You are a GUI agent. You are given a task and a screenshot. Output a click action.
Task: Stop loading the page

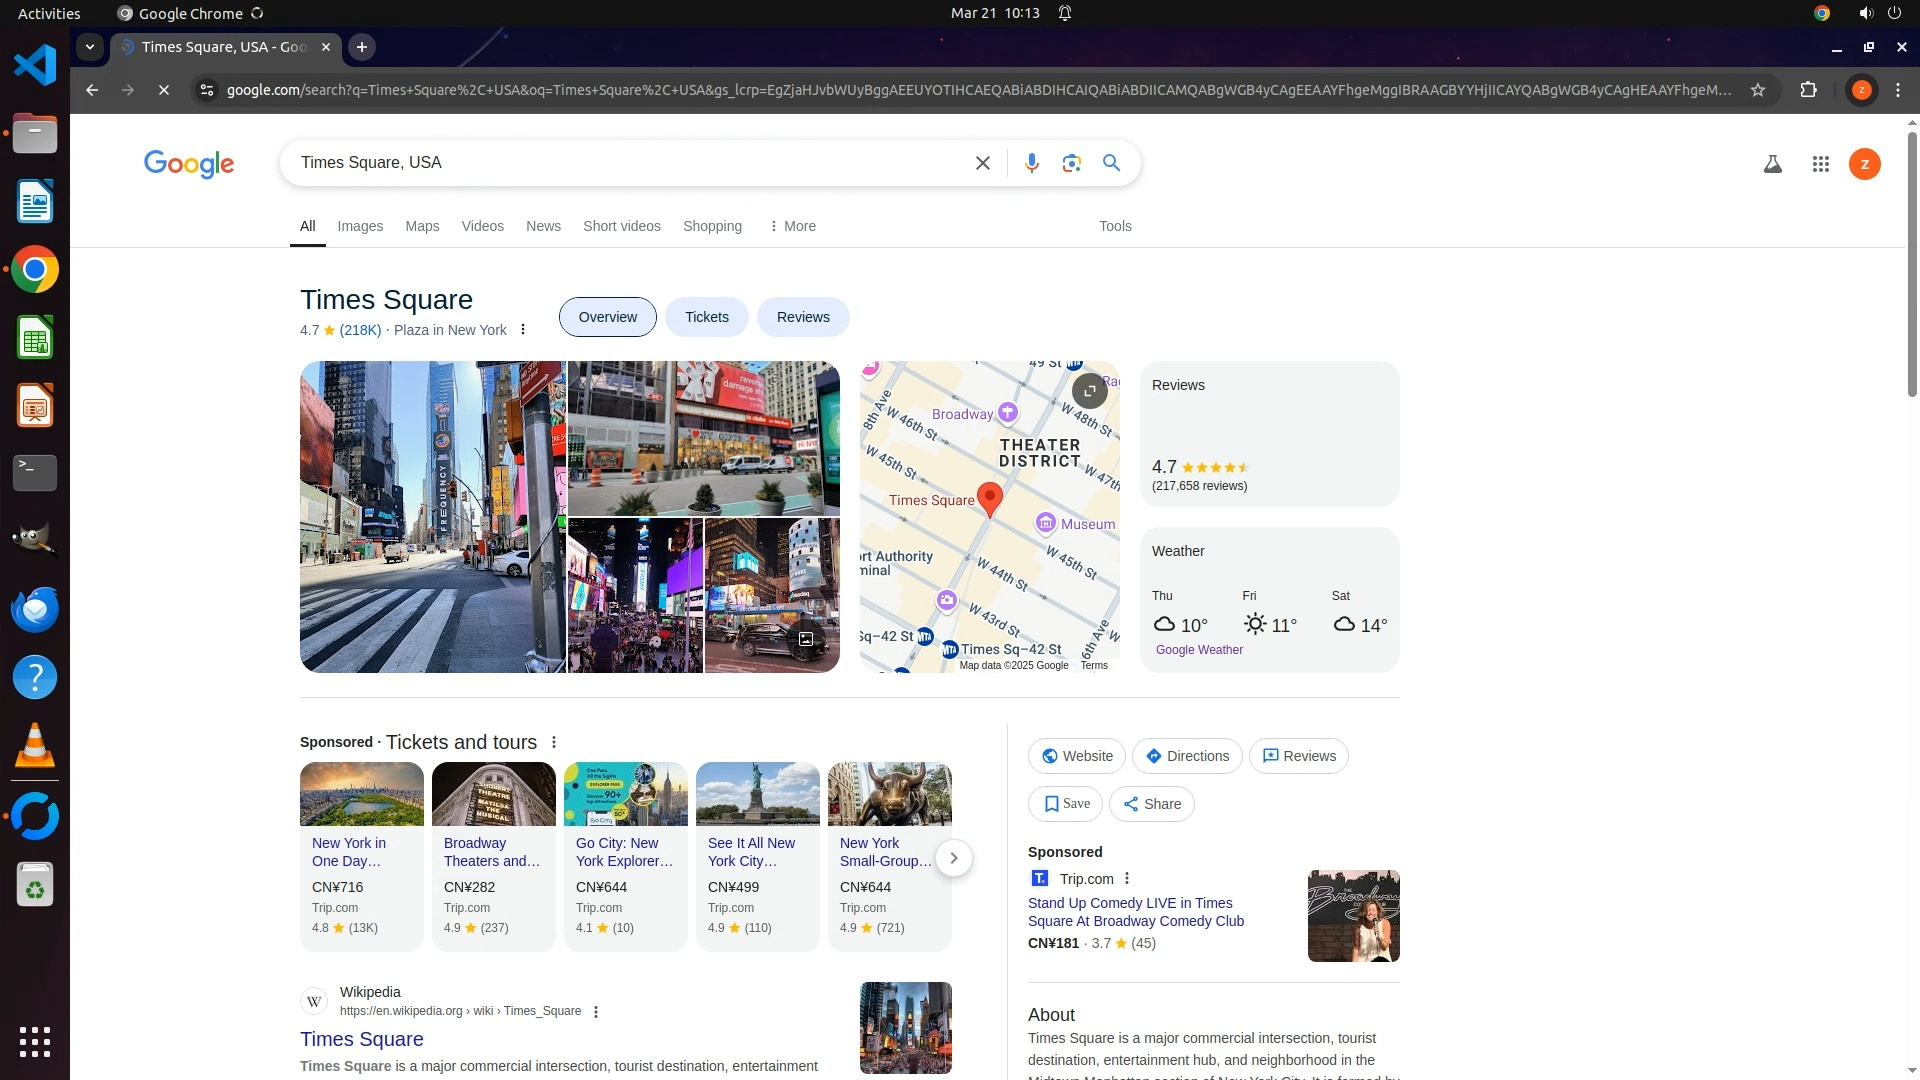(164, 90)
